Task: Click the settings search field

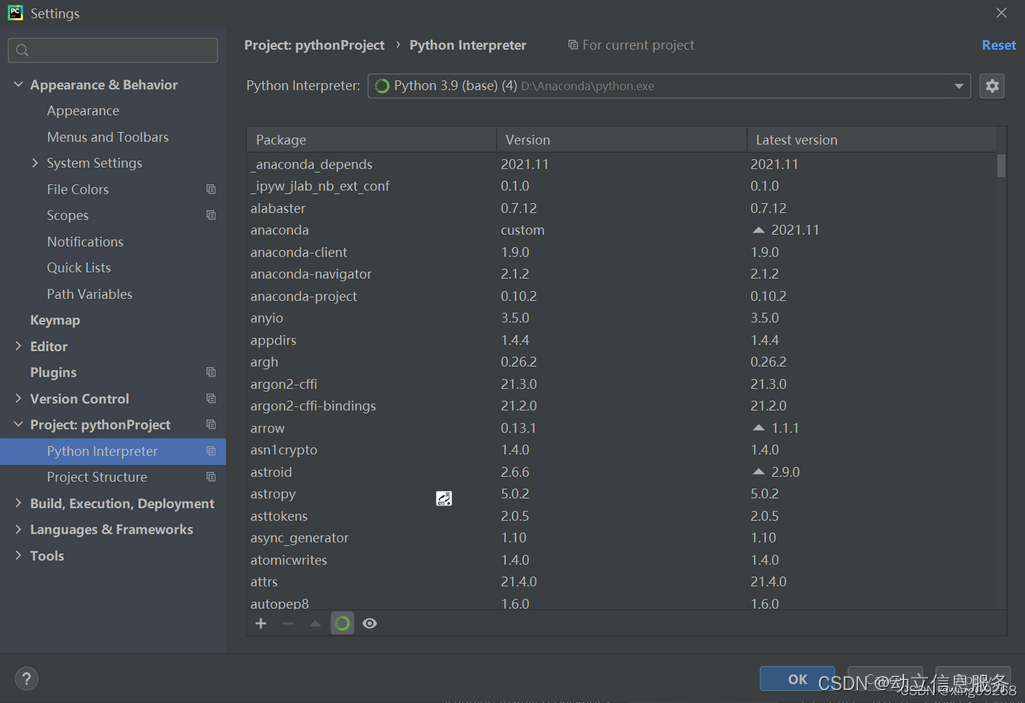Action: pyautogui.click(x=113, y=50)
